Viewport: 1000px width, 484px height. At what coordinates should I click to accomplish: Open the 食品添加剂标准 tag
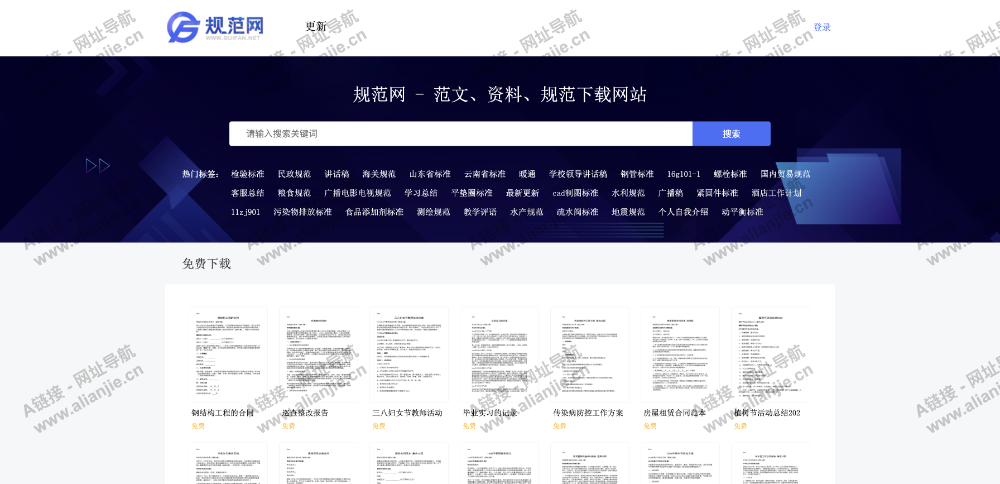point(374,212)
